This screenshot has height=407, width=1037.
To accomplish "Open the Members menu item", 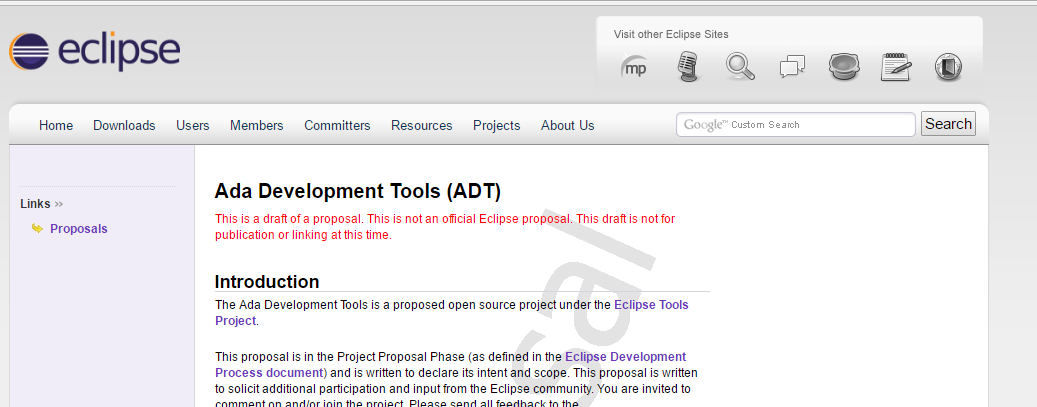I will point(257,126).
